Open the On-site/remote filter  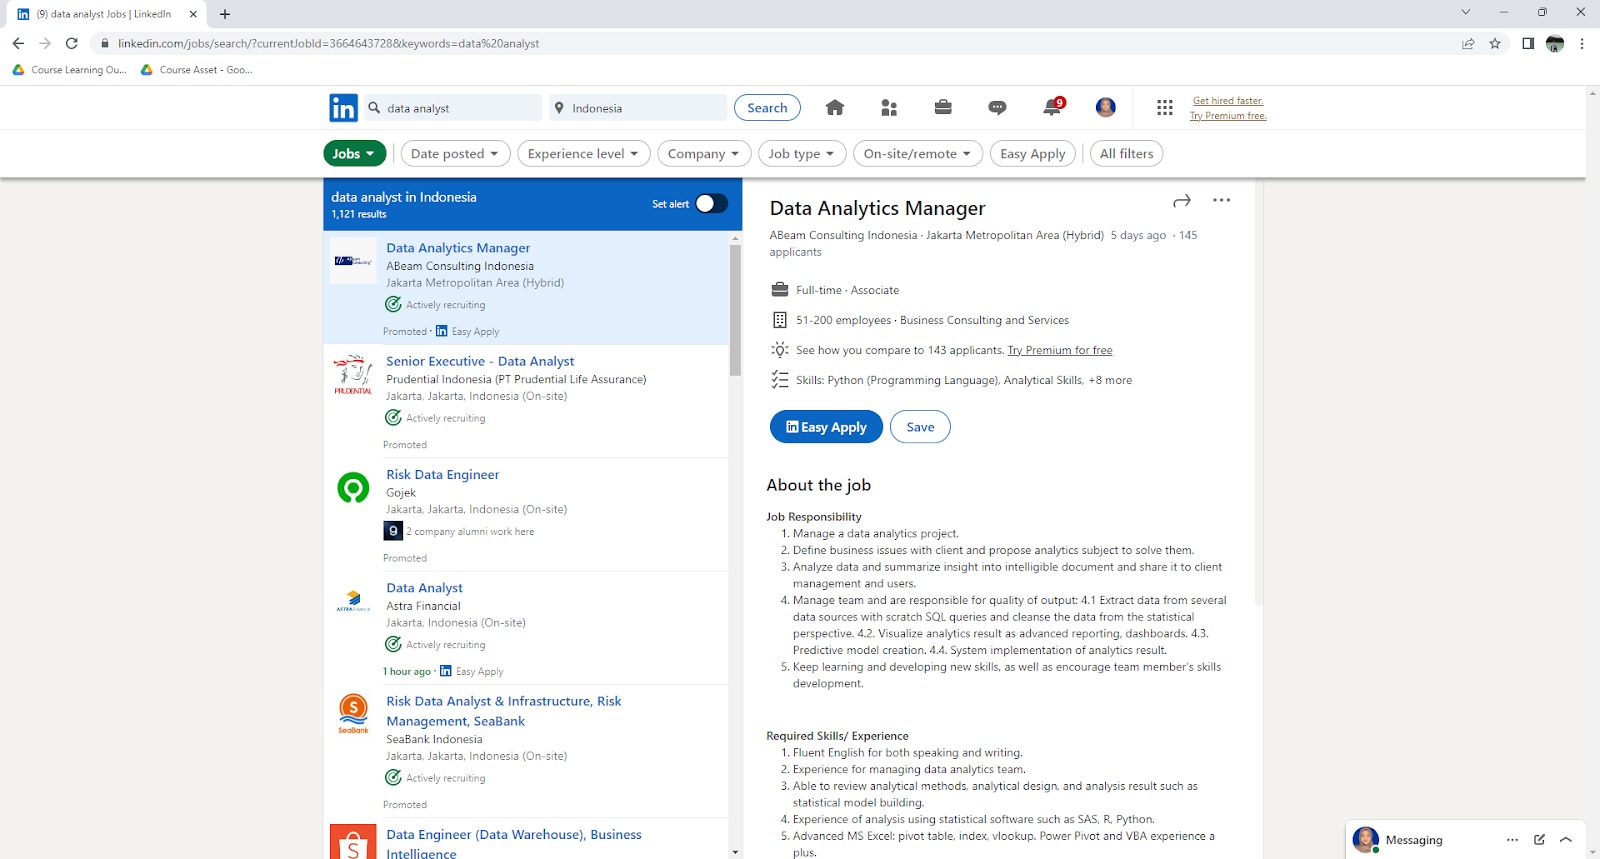click(918, 154)
